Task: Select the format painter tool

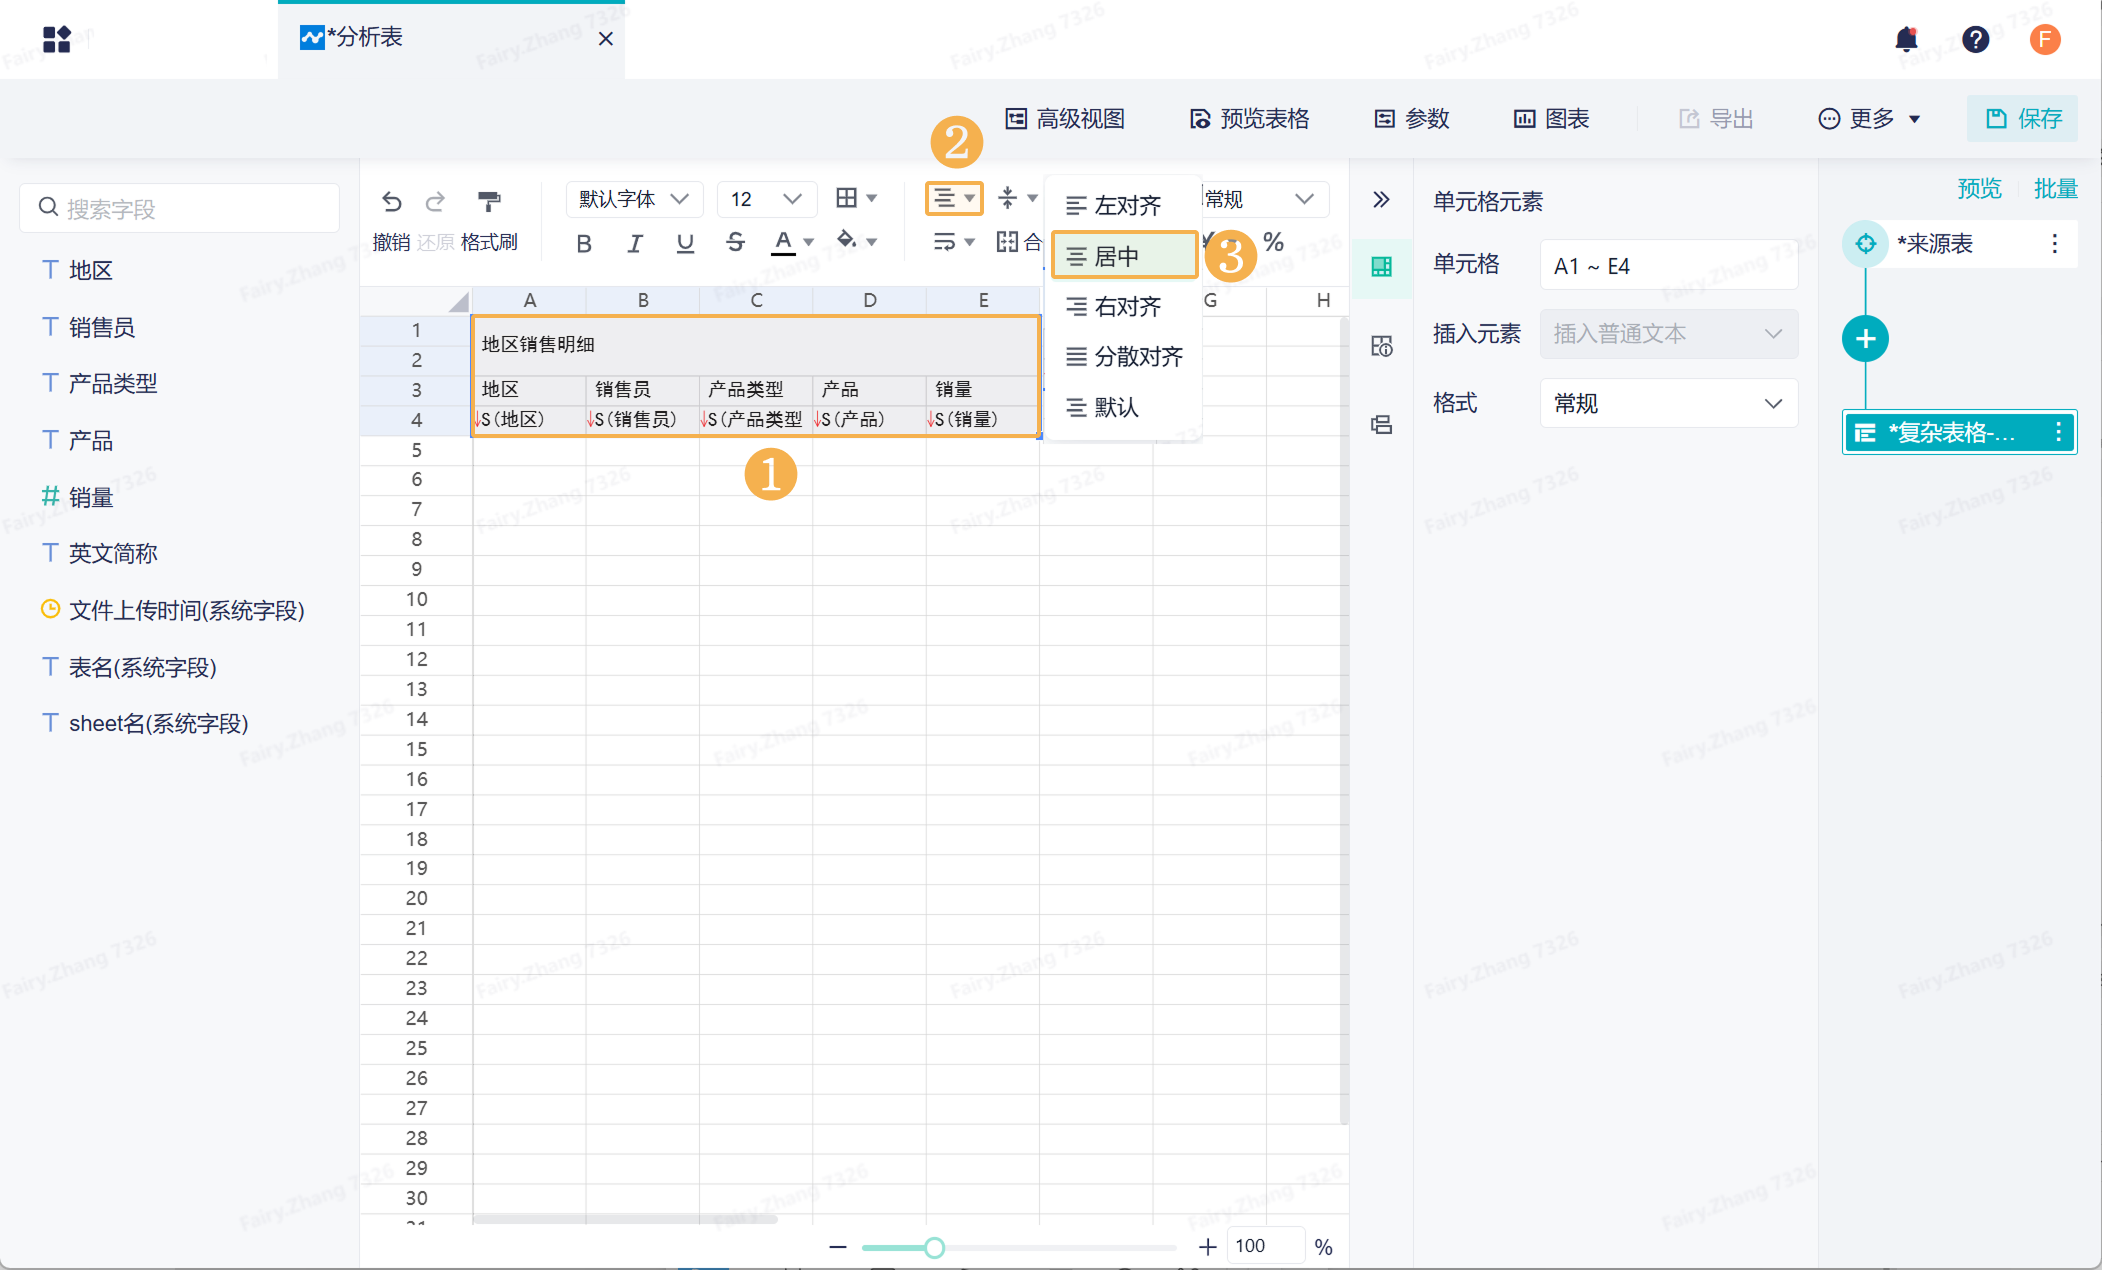Action: 489,201
